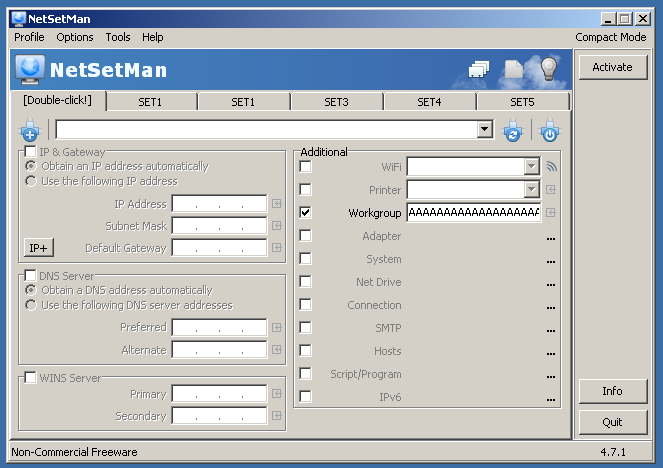Click the WiFi signal icon
This screenshot has width=663, height=468.
click(551, 167)
